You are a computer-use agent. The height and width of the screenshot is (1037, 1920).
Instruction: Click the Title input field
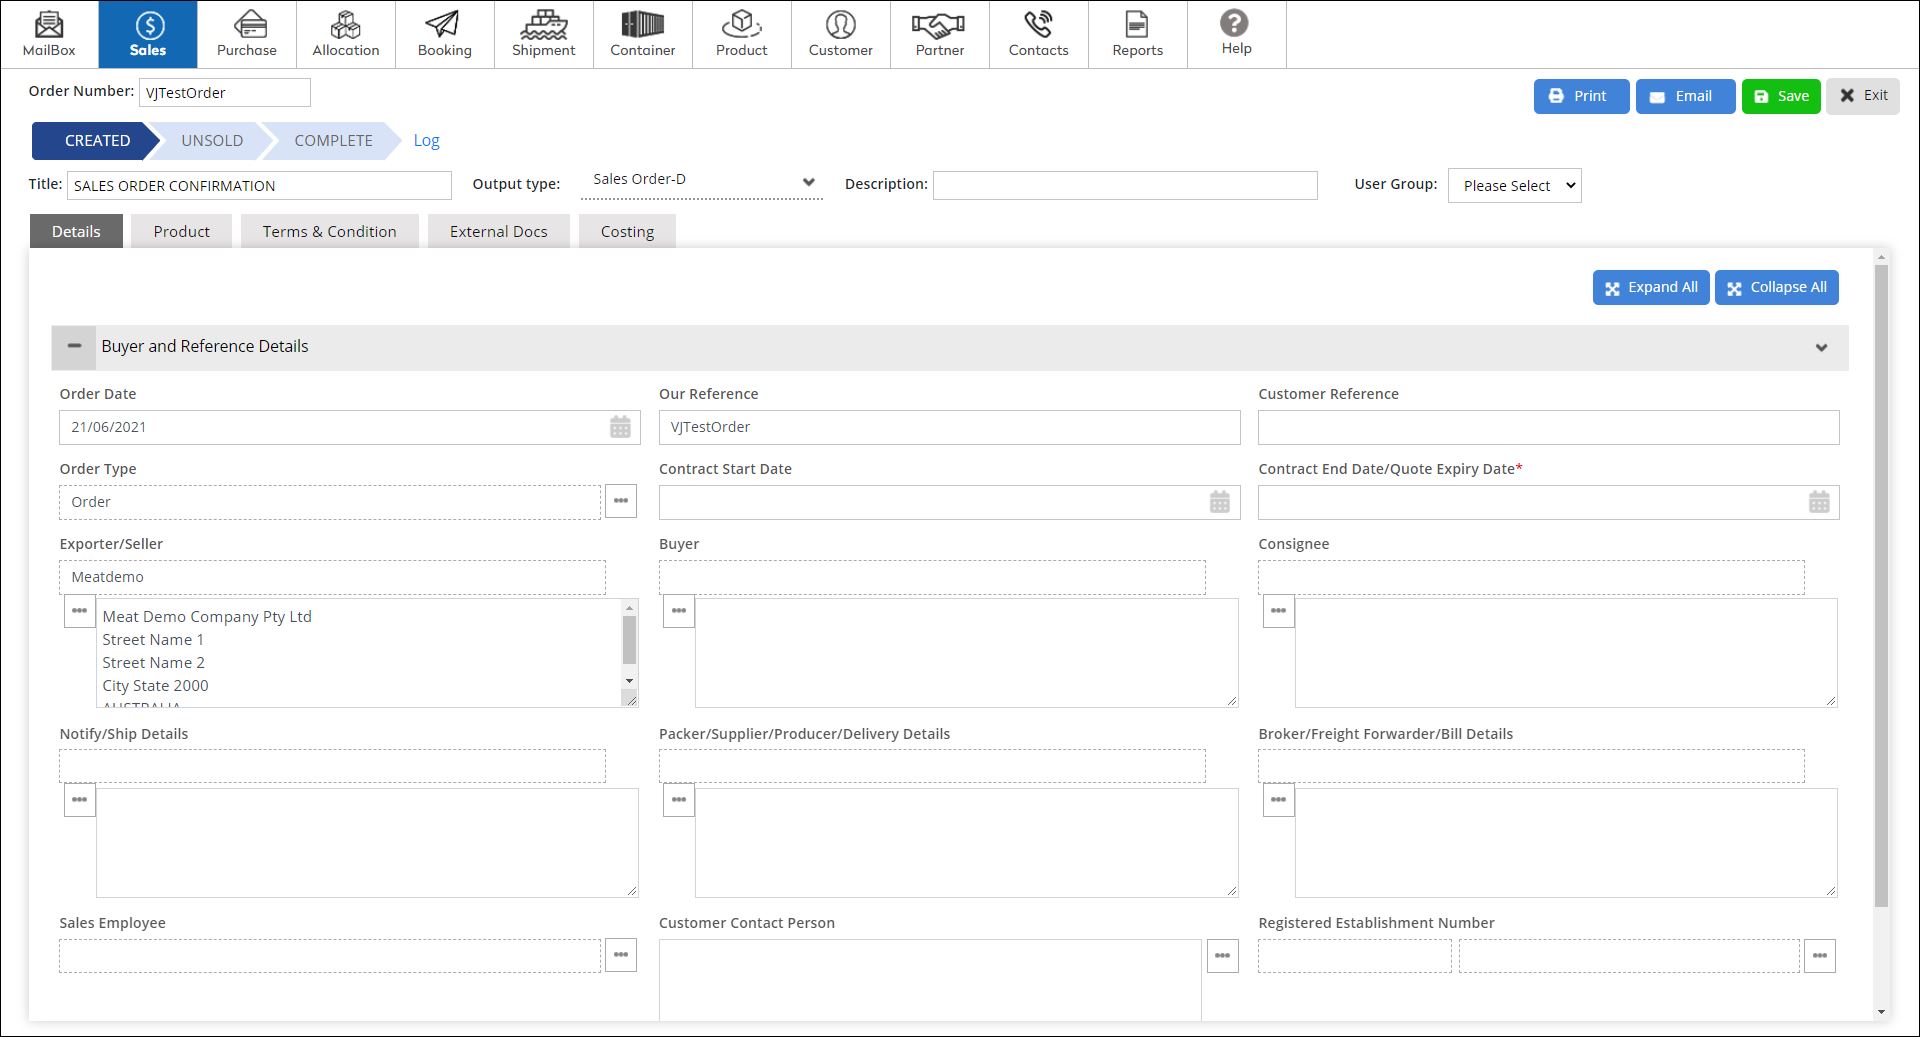point(259,185)
